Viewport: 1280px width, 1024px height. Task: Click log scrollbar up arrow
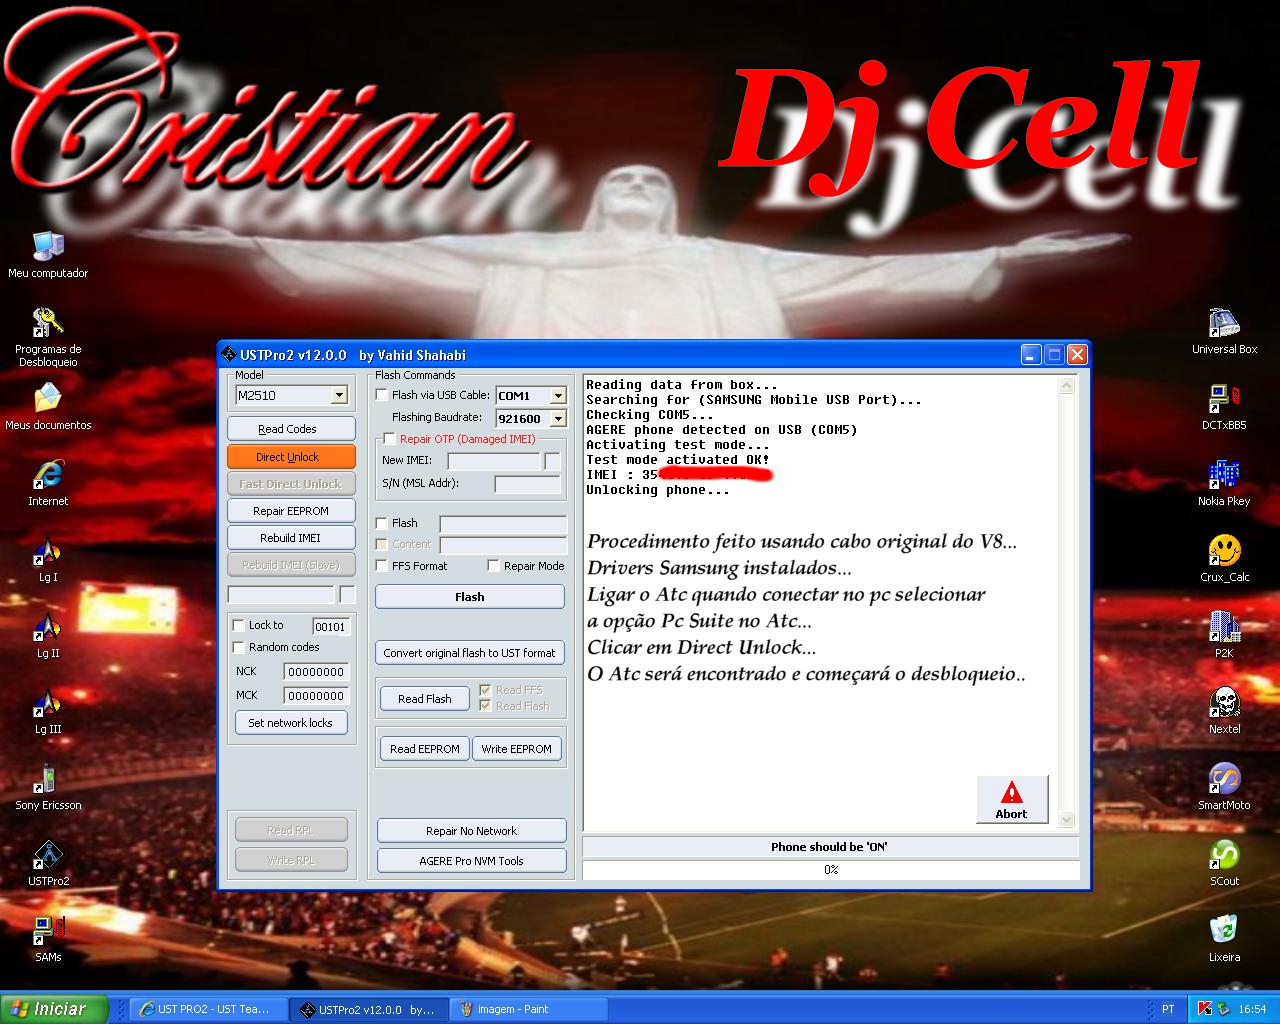point(1066,386)
